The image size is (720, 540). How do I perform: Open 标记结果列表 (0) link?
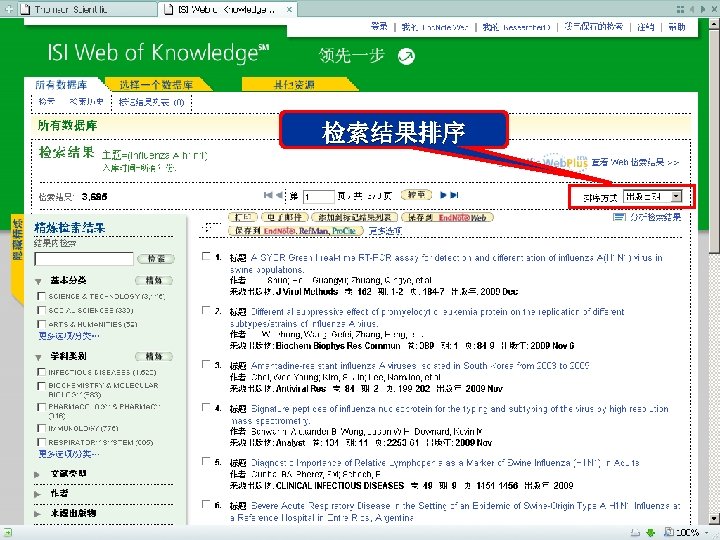152,102
